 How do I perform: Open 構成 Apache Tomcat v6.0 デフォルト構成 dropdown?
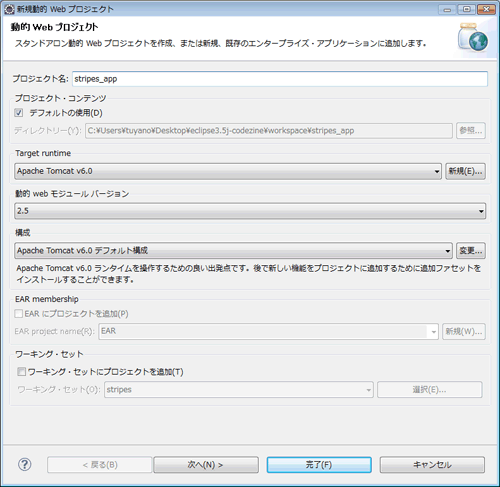(x=233, y=250)
